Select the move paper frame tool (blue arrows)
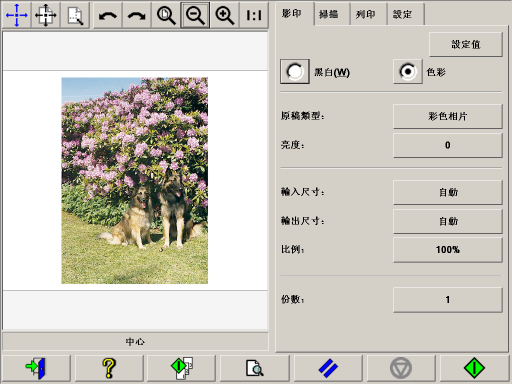Viewport: 512px width, 384px height. point(16,15)
